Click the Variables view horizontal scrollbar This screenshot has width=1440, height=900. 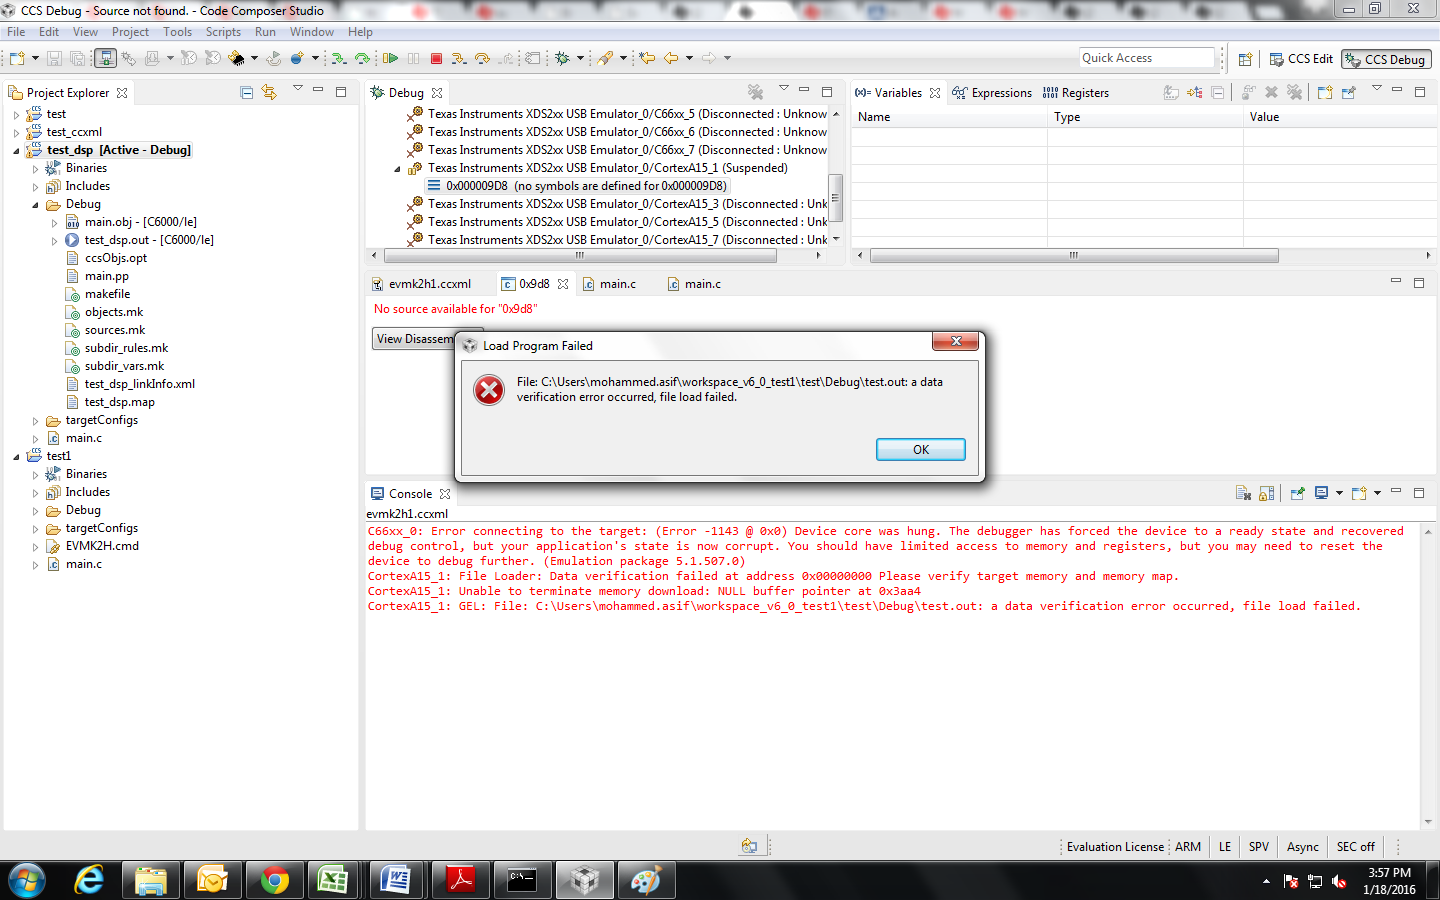1074,256
